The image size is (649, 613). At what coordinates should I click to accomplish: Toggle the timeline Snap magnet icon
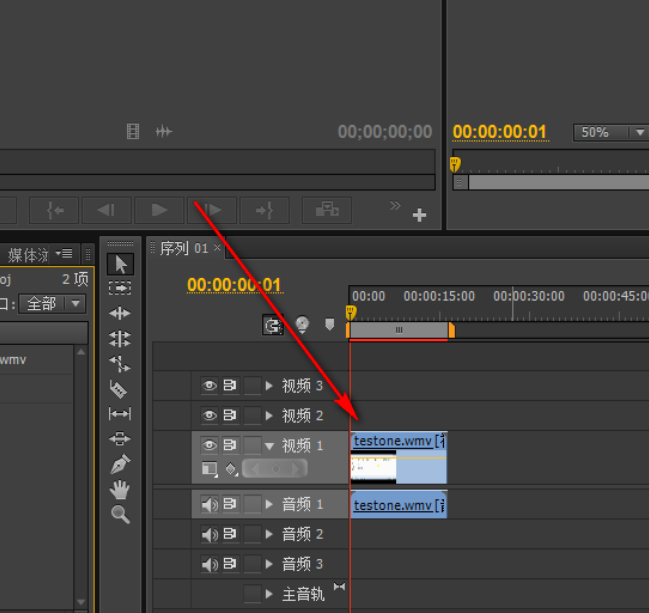272,325
